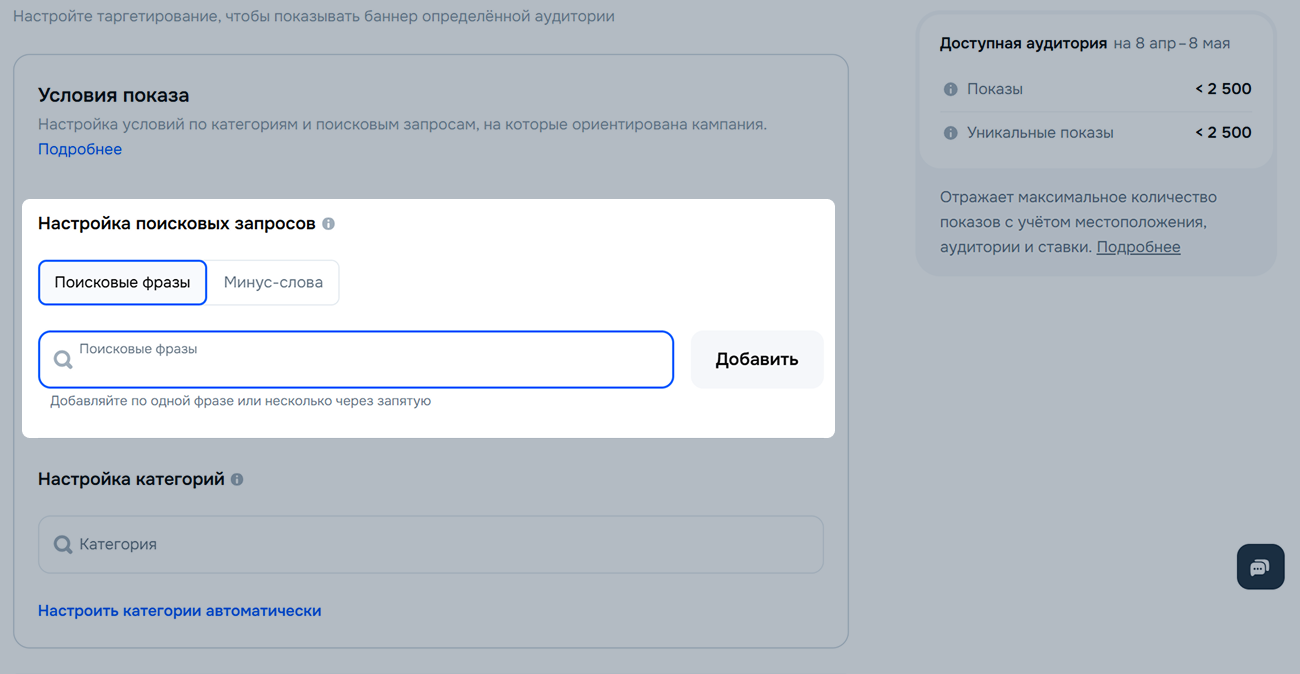Image resolution: width=1300 pixels, height=674 pixels.
Task: Open the support chat widget
Action: point(1260,567)
